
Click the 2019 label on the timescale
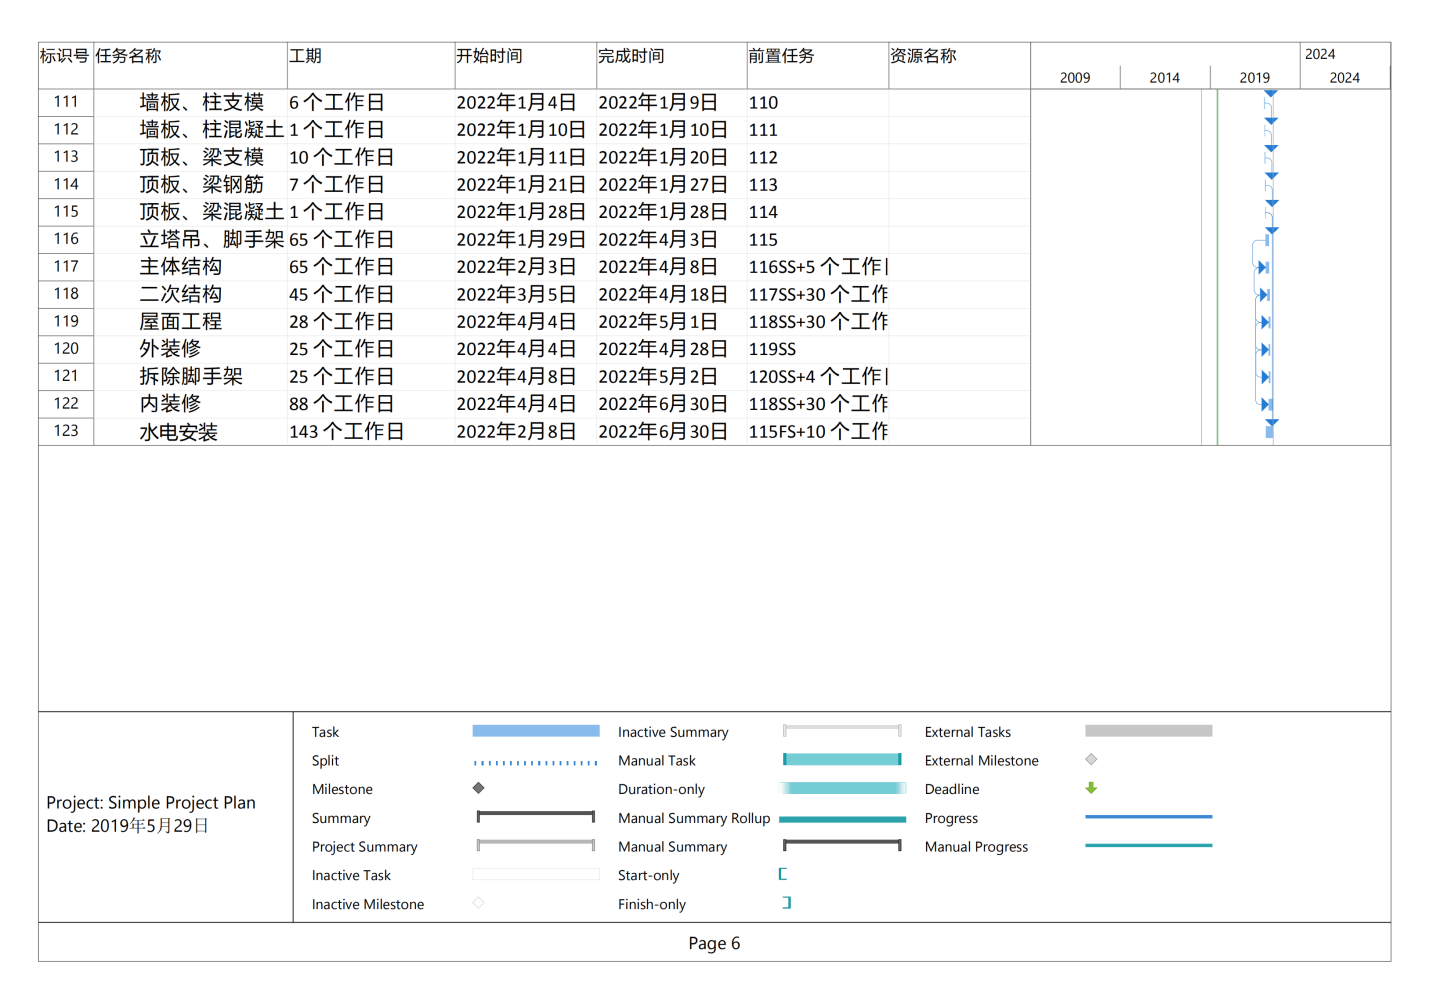pos(1254,78)
